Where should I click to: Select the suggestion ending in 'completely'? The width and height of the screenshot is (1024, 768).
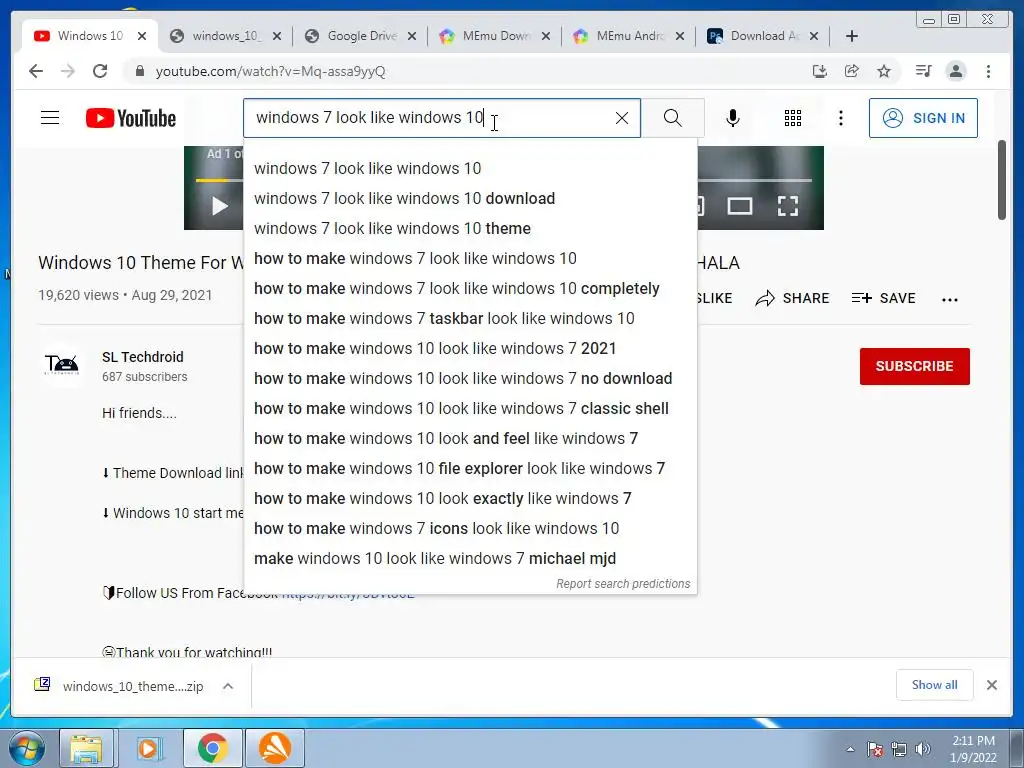point(470,289)
